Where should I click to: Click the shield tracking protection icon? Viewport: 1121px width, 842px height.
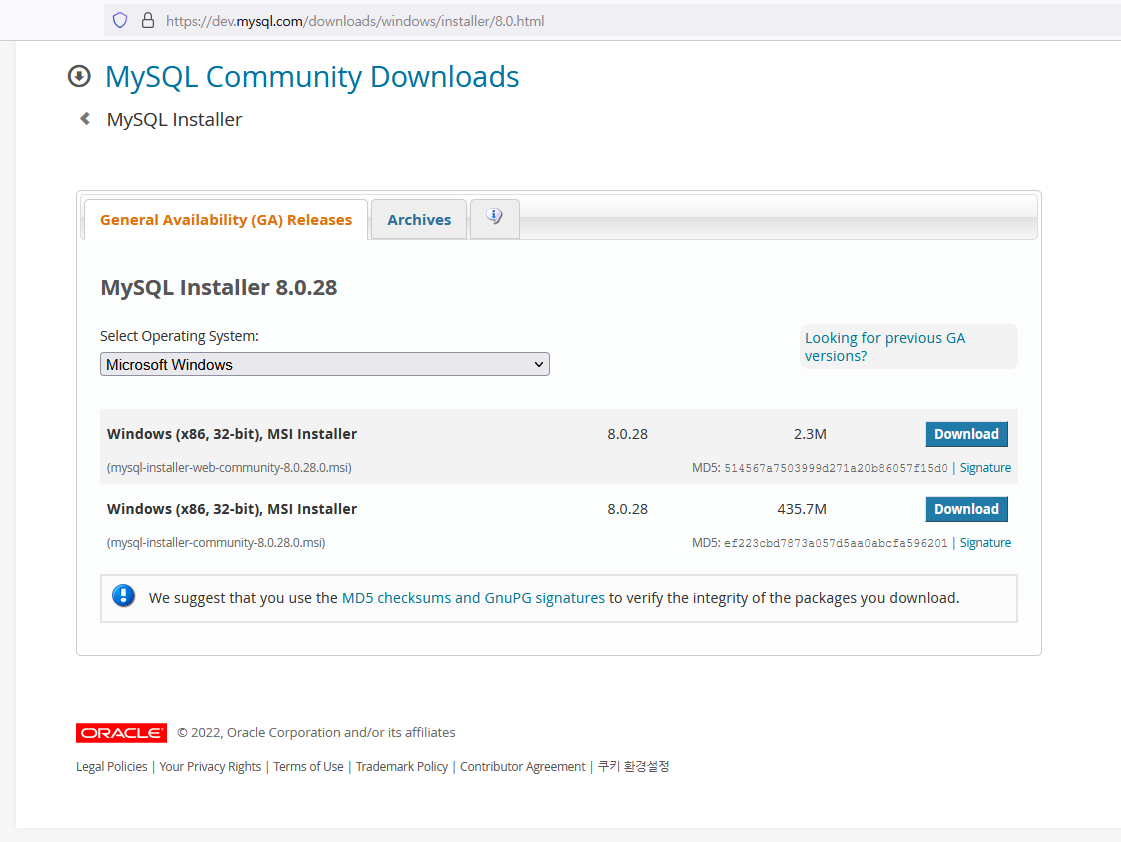pyautogui.click(x=120, y=20)
